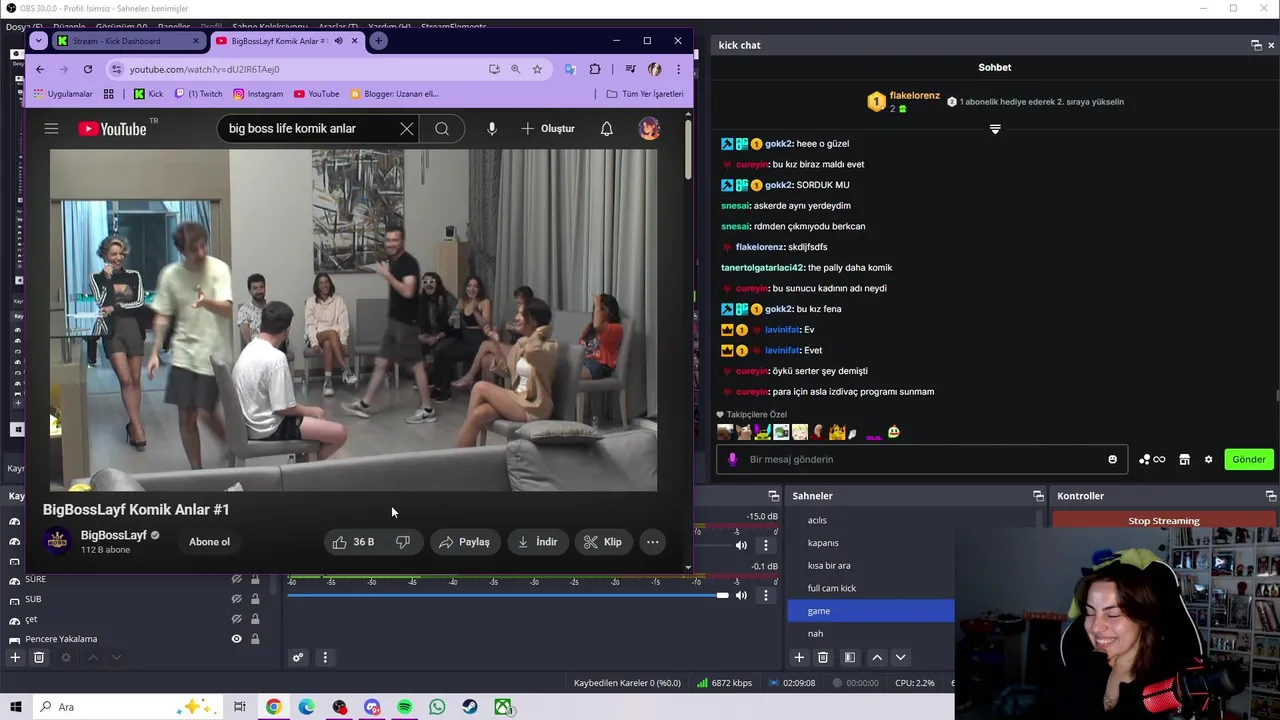Share the video with Paylaş button
The height and width of the screenshot is (720, 1280).
(465, 542)
